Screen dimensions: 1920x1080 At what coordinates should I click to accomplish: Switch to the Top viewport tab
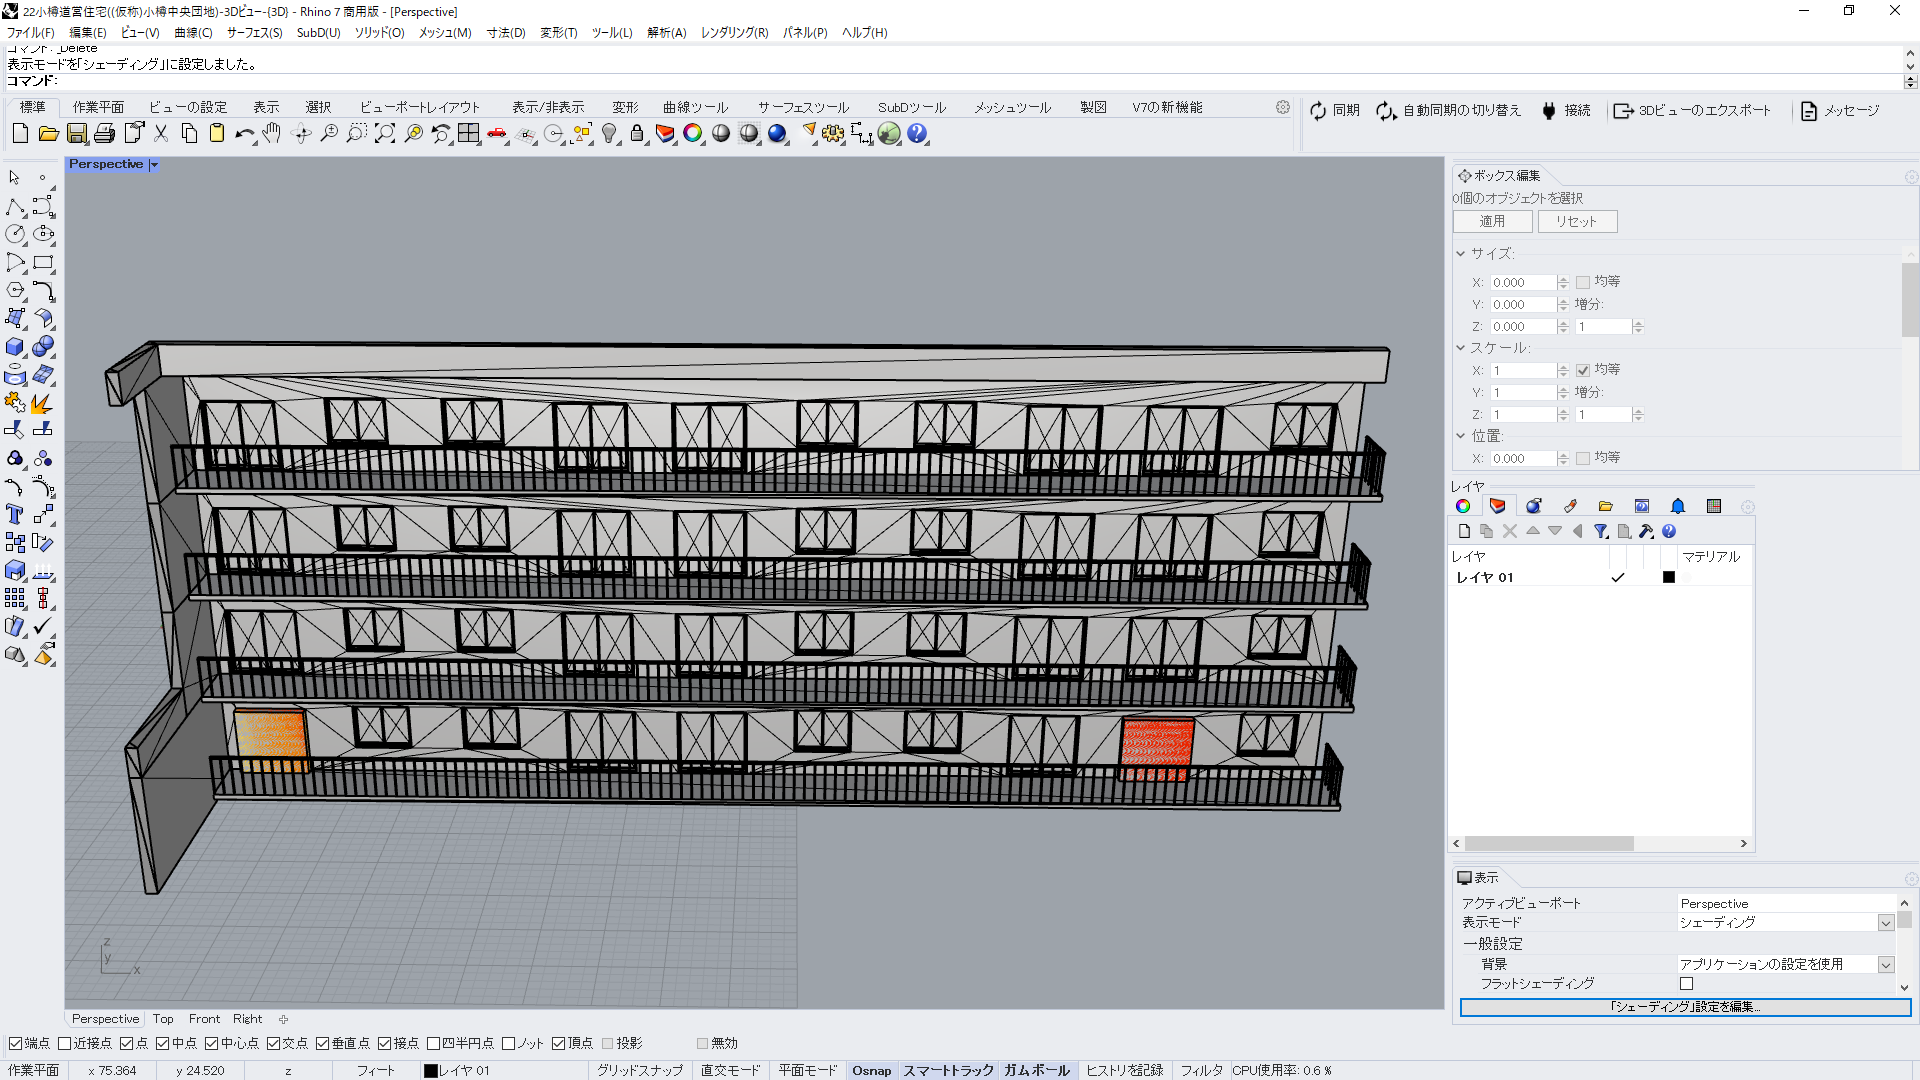coord(163,1018)
